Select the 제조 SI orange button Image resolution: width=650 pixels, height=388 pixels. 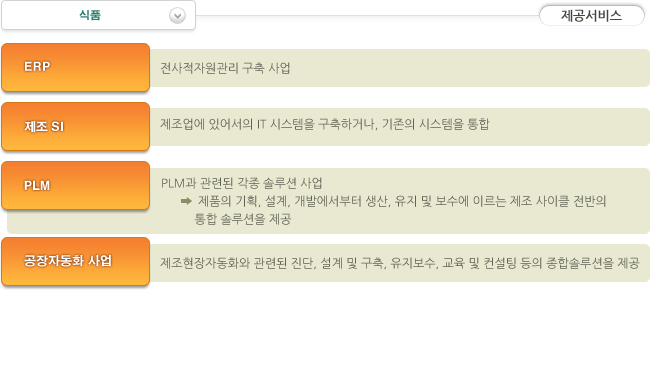click(75, 126)
